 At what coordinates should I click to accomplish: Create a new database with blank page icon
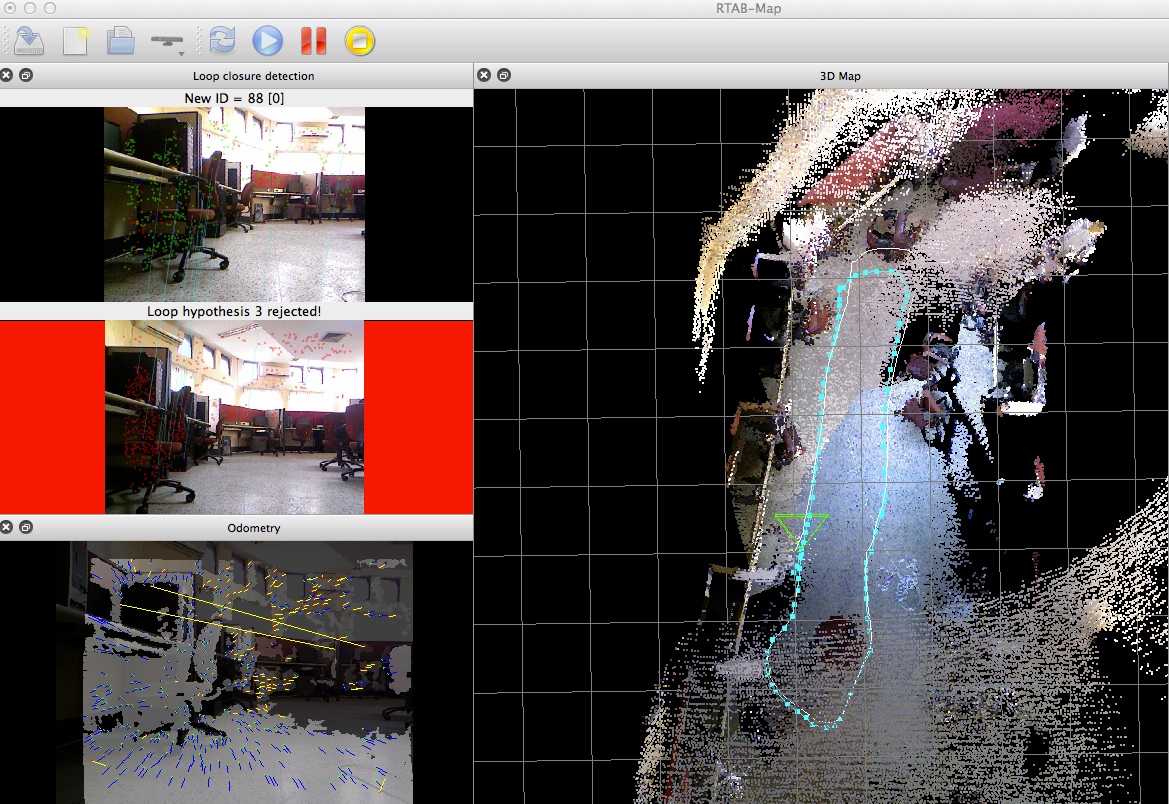tap(76, 41)
